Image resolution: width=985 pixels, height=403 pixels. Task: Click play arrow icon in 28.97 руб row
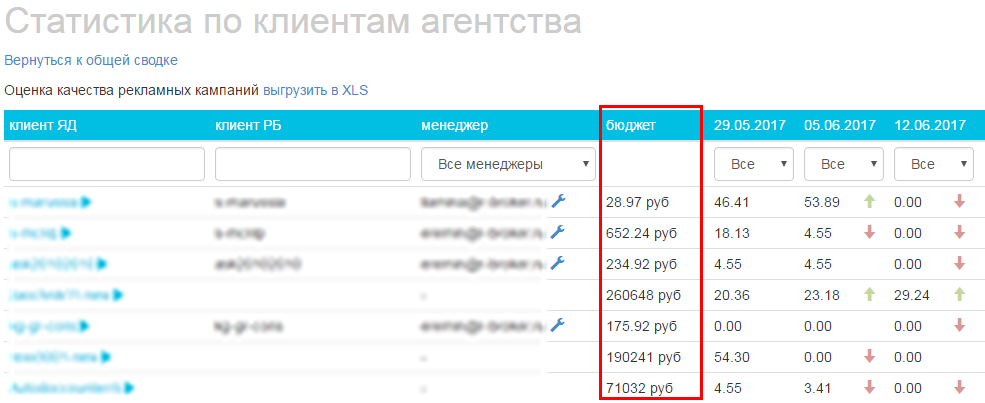pyautogui.click(x=87, y=202)
